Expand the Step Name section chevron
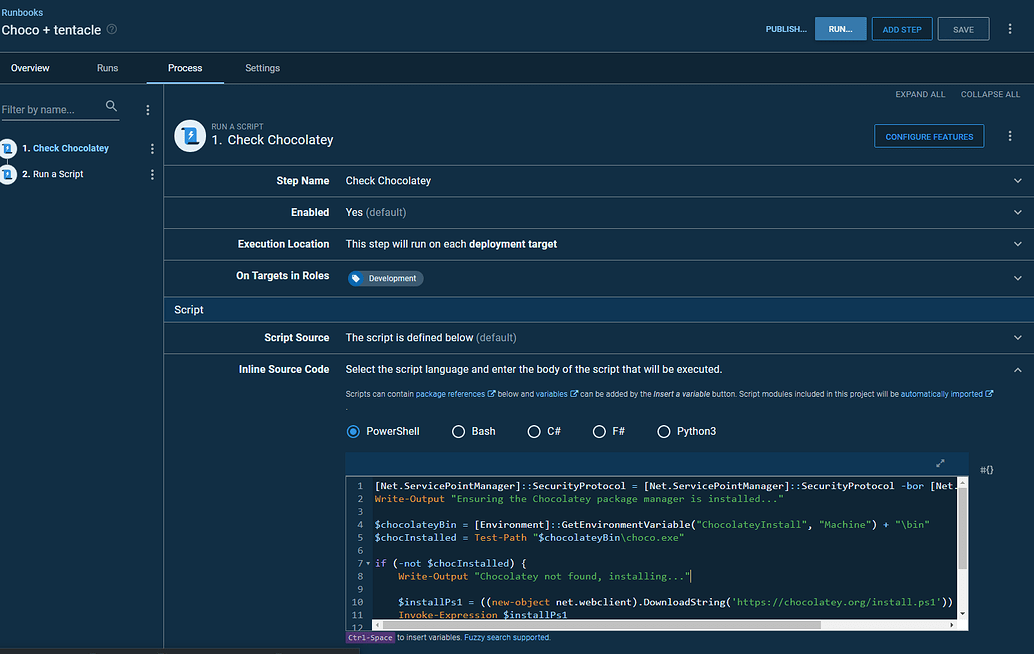1034x654 pixels. click(1017, 181)
